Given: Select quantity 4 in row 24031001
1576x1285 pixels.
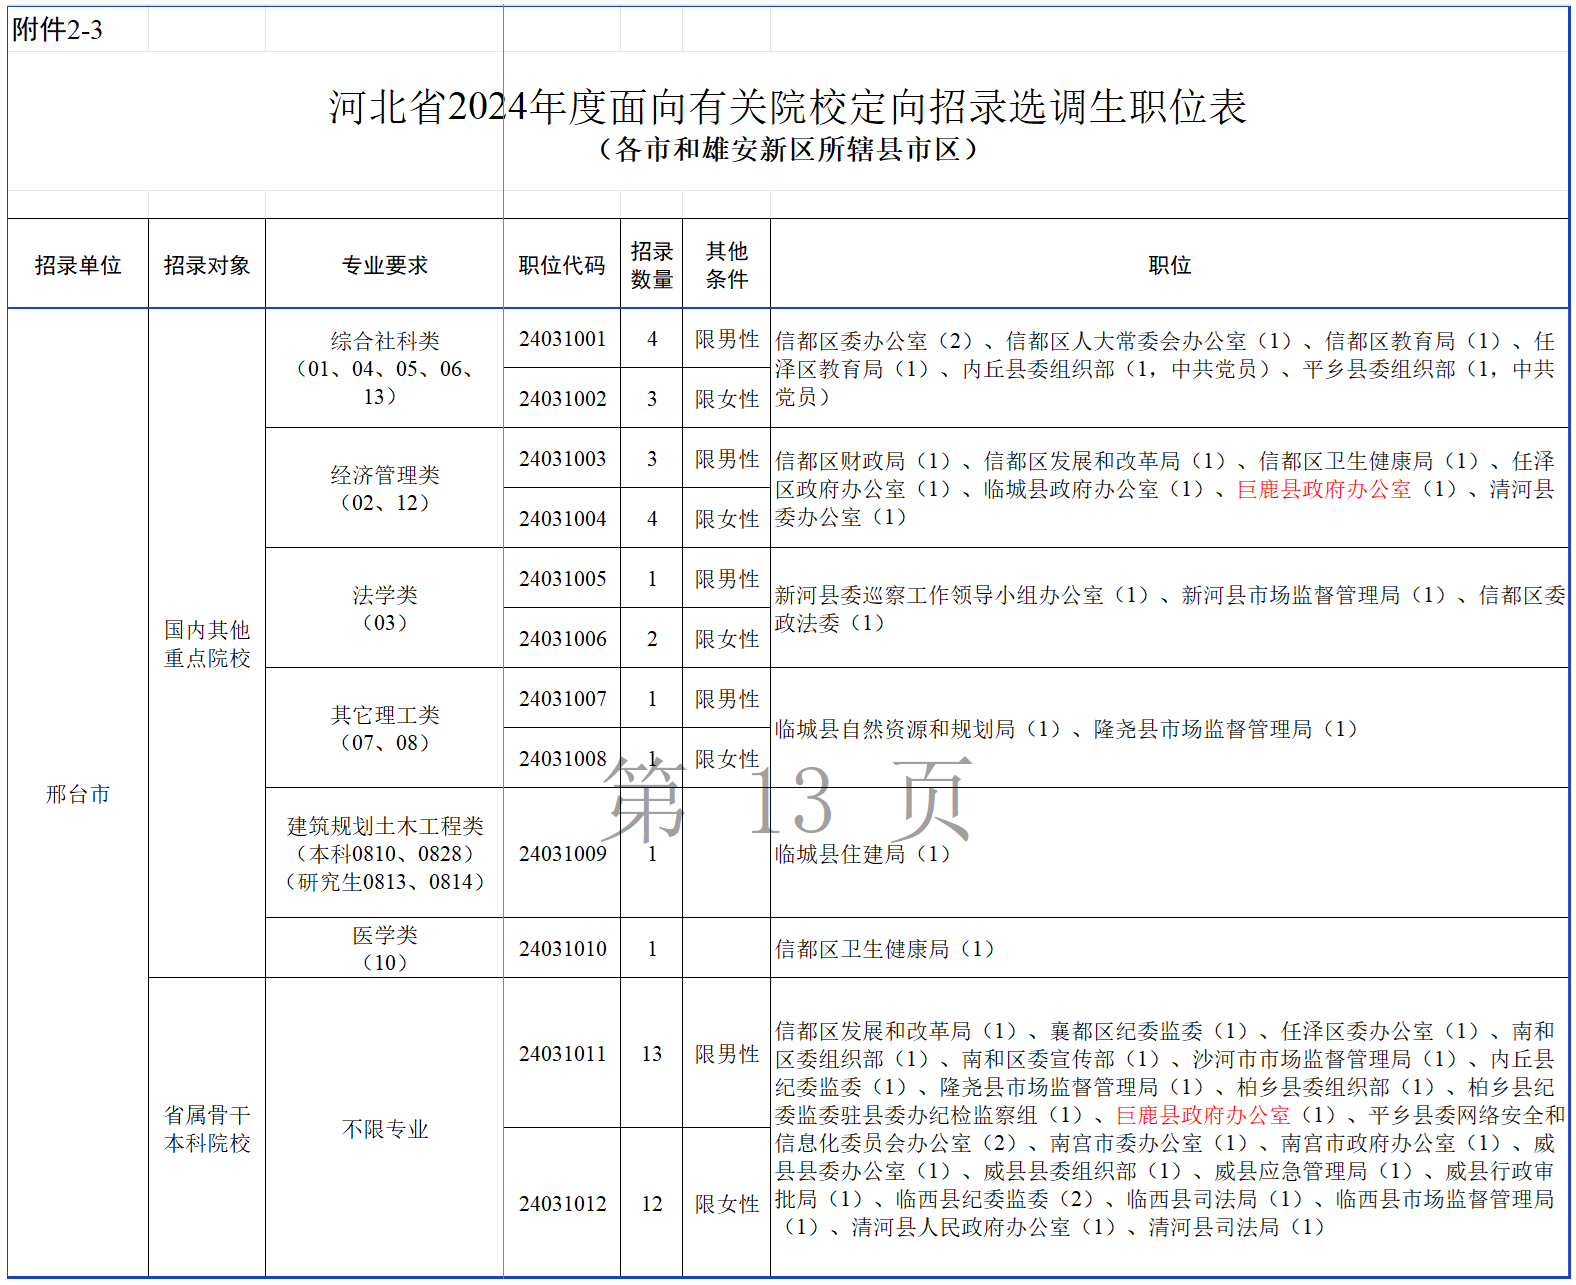Looking at the screenshot, I should point(652,339).
